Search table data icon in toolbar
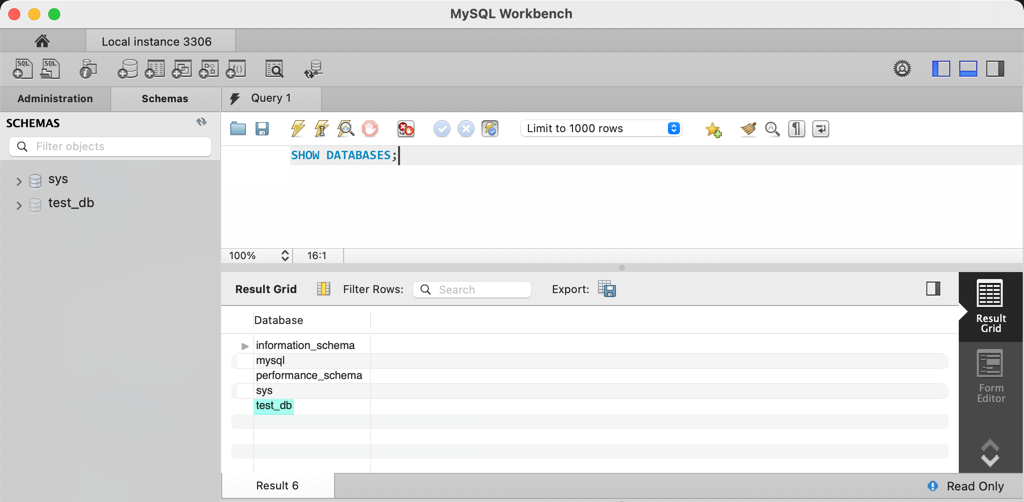 (x=274, y=69)
